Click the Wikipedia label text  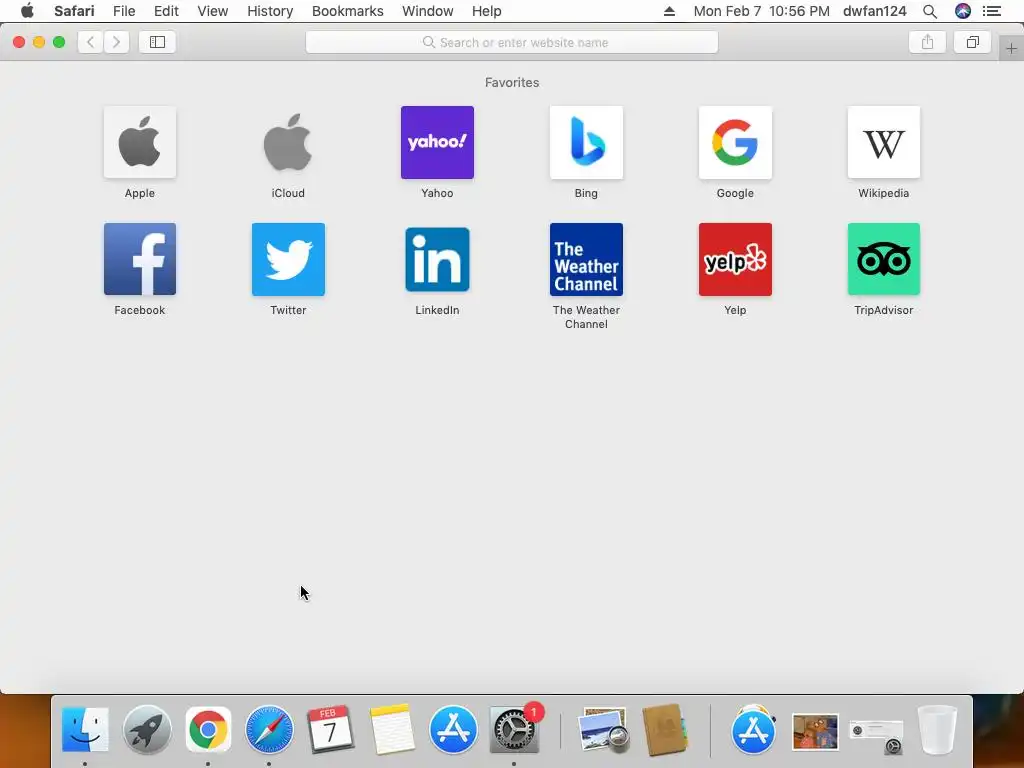click(x=884, y=193)
